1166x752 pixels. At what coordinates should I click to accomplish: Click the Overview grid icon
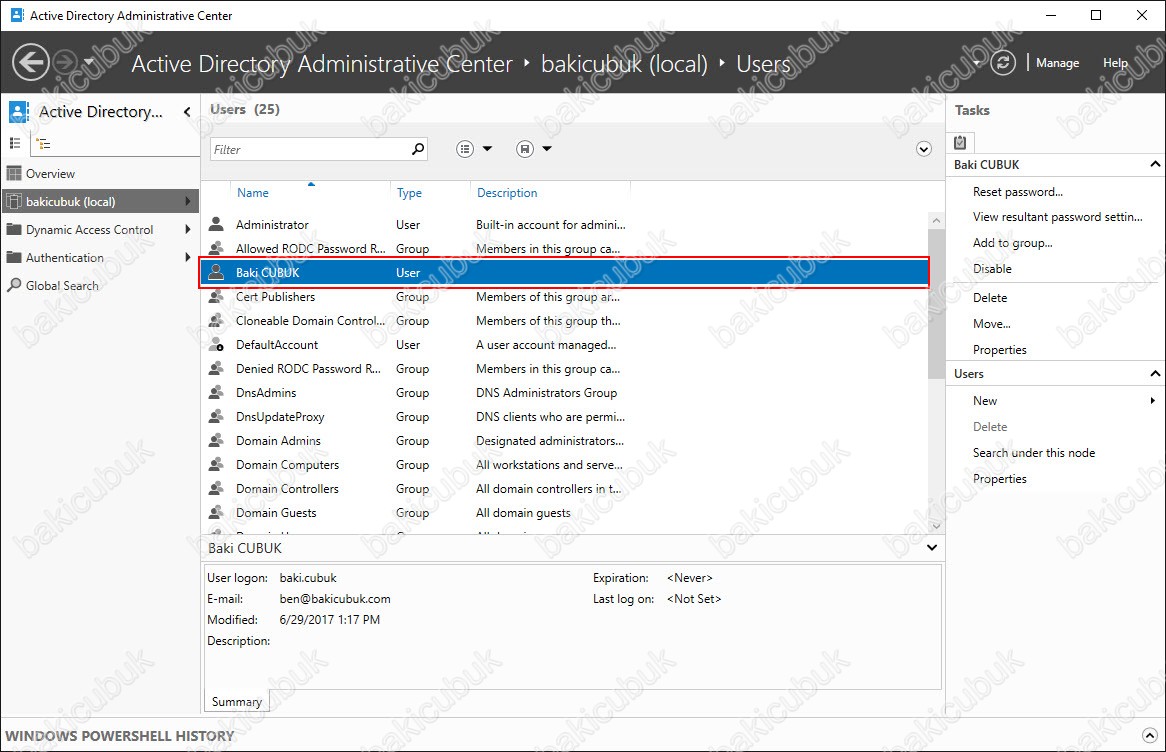[13, 173]
